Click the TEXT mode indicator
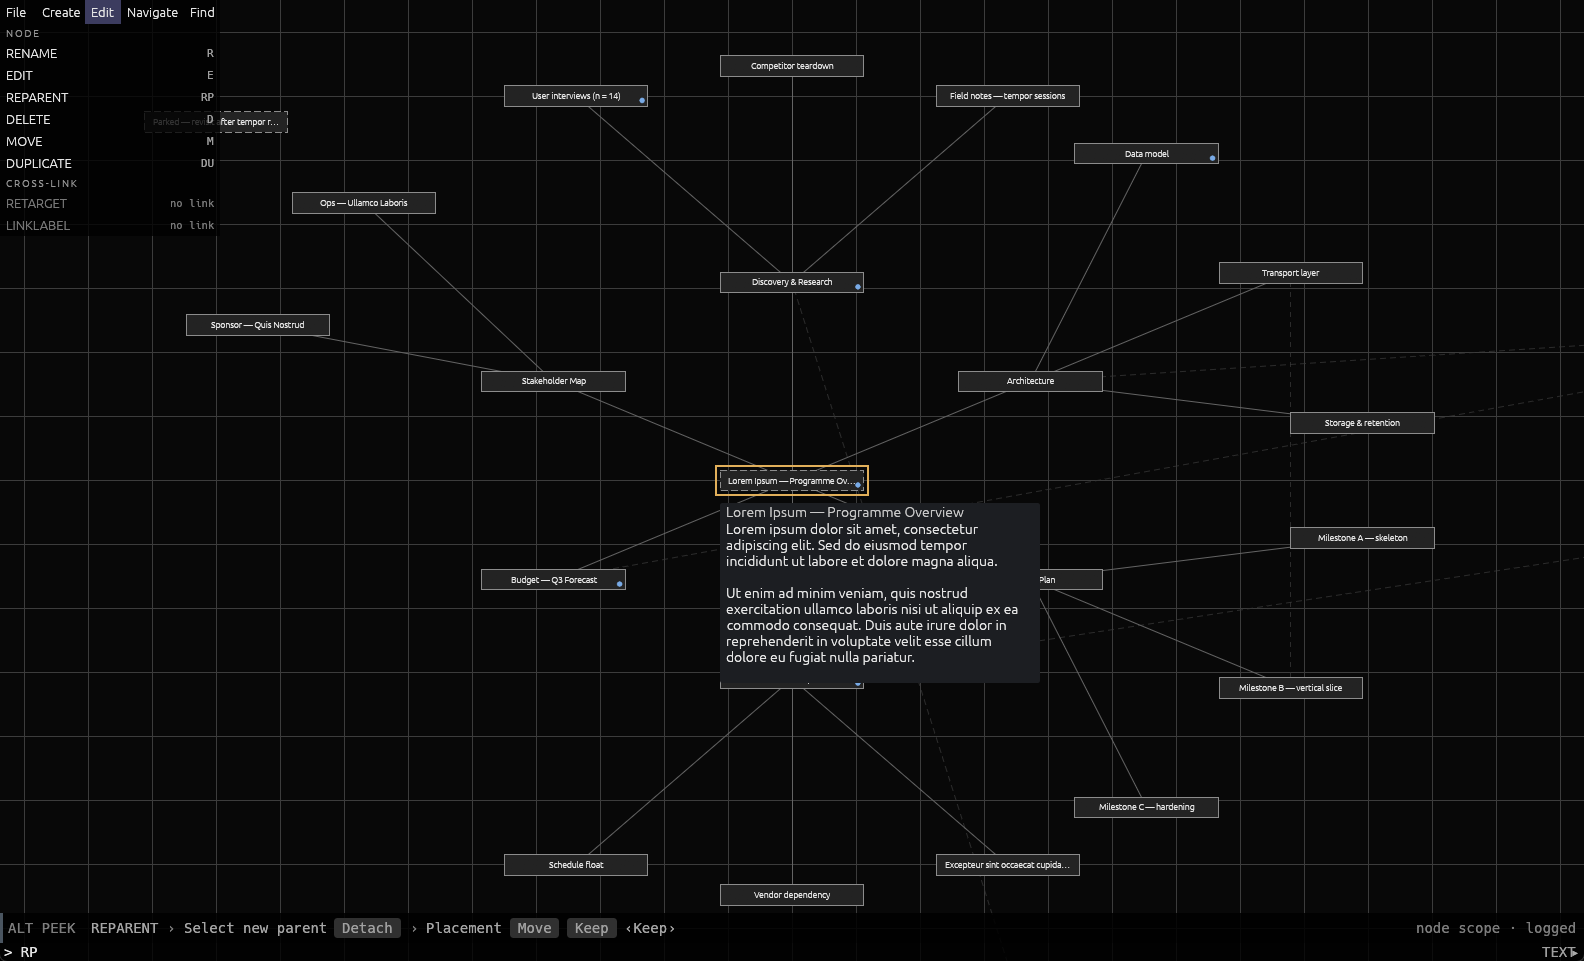 (1559, 951)
